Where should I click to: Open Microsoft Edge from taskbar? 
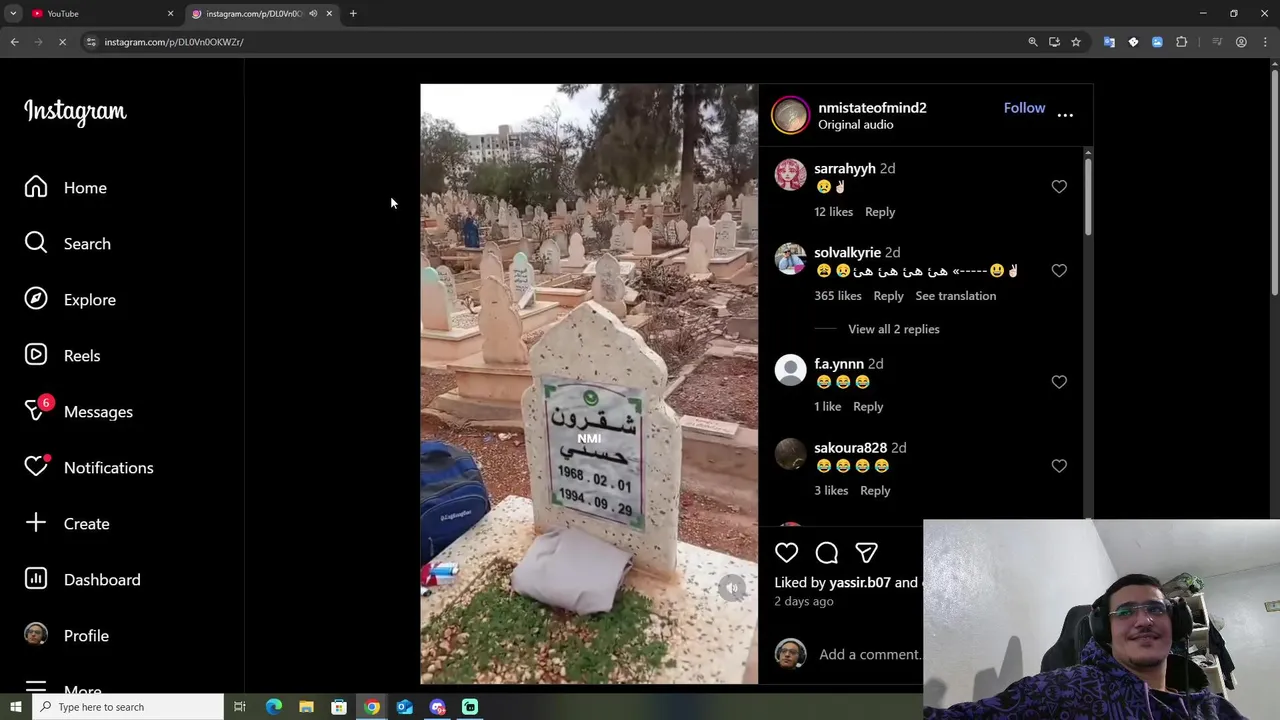(x=273, y=707)
